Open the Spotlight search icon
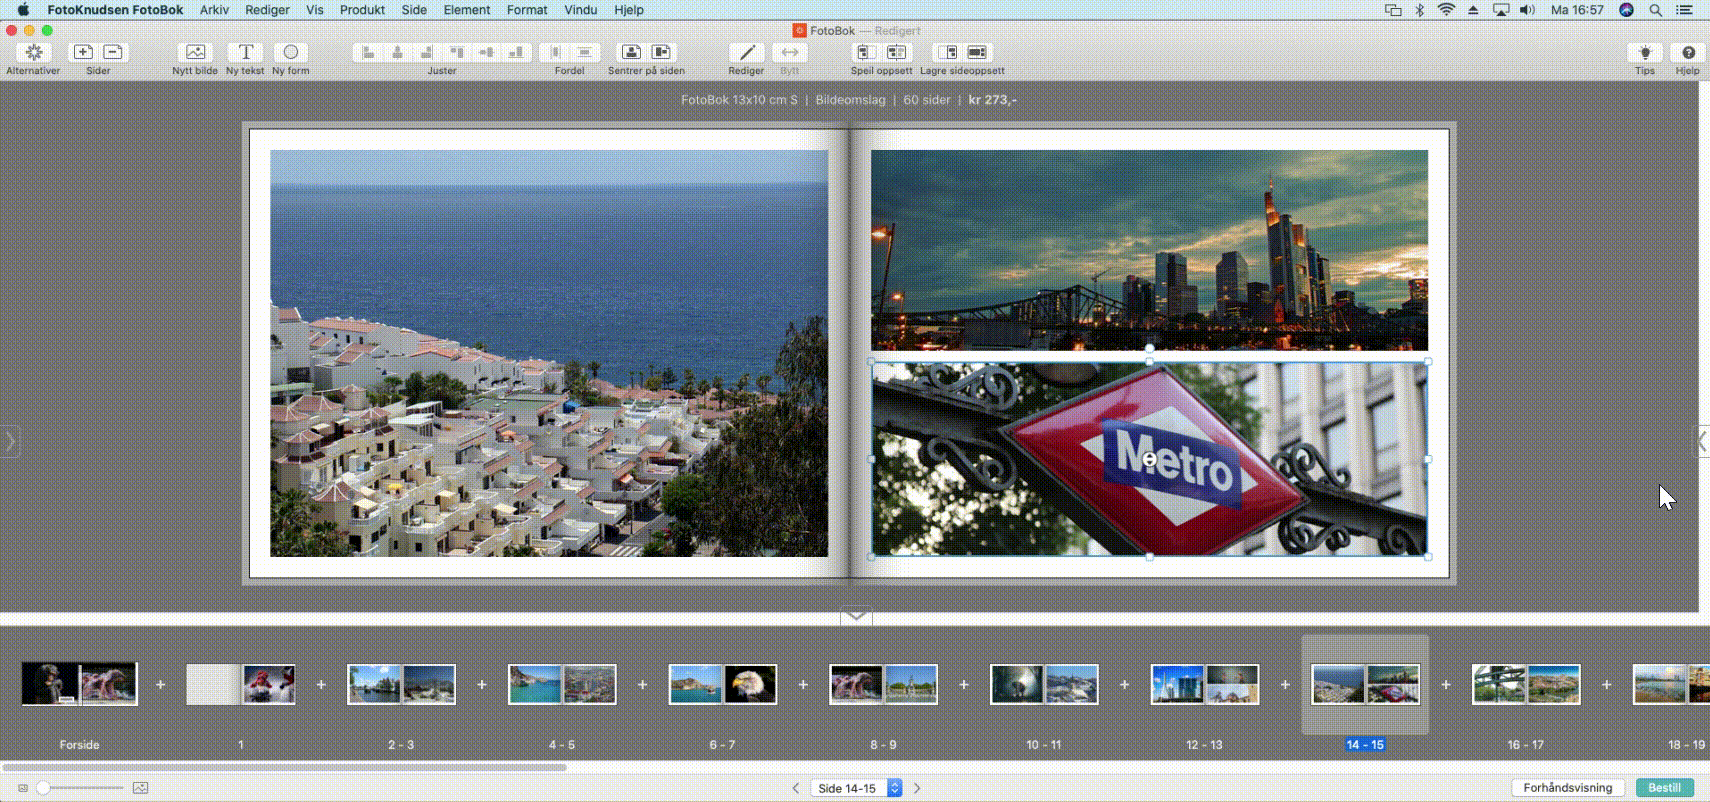This screenshot has height=802, width=1710. (x=1656, y=10)
